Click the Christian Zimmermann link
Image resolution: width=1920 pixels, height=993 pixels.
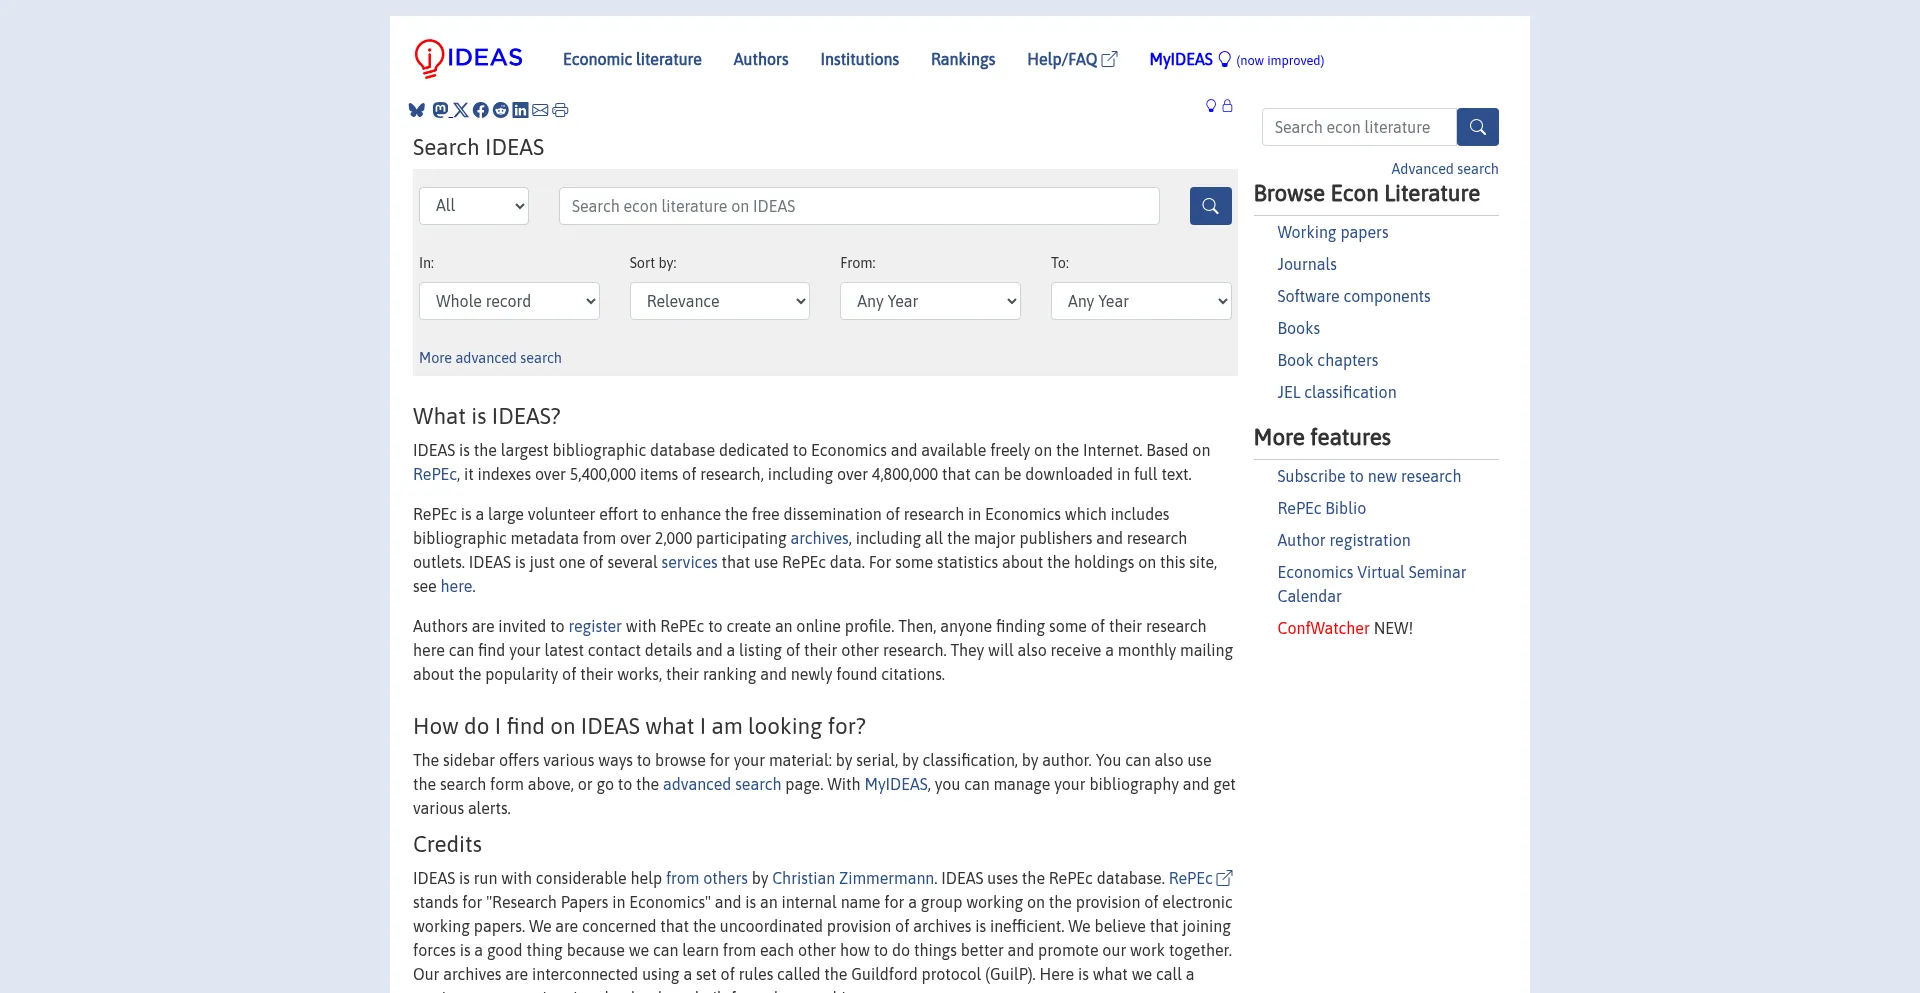(853, 878)
